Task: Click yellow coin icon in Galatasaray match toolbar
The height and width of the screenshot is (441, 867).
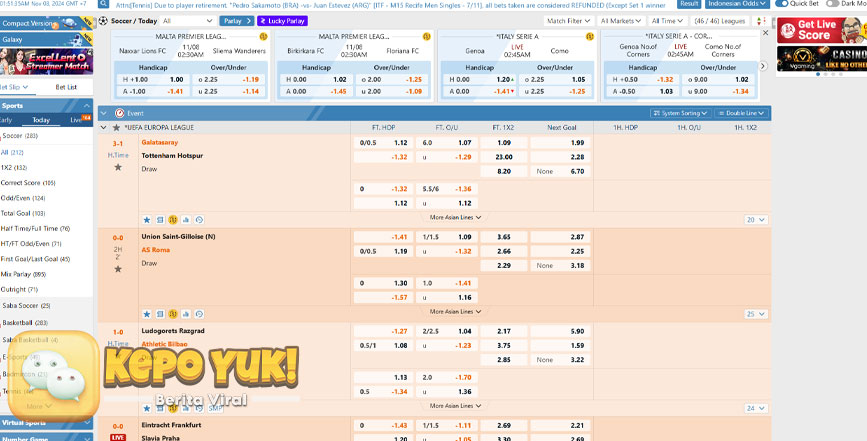Action: 173,220
